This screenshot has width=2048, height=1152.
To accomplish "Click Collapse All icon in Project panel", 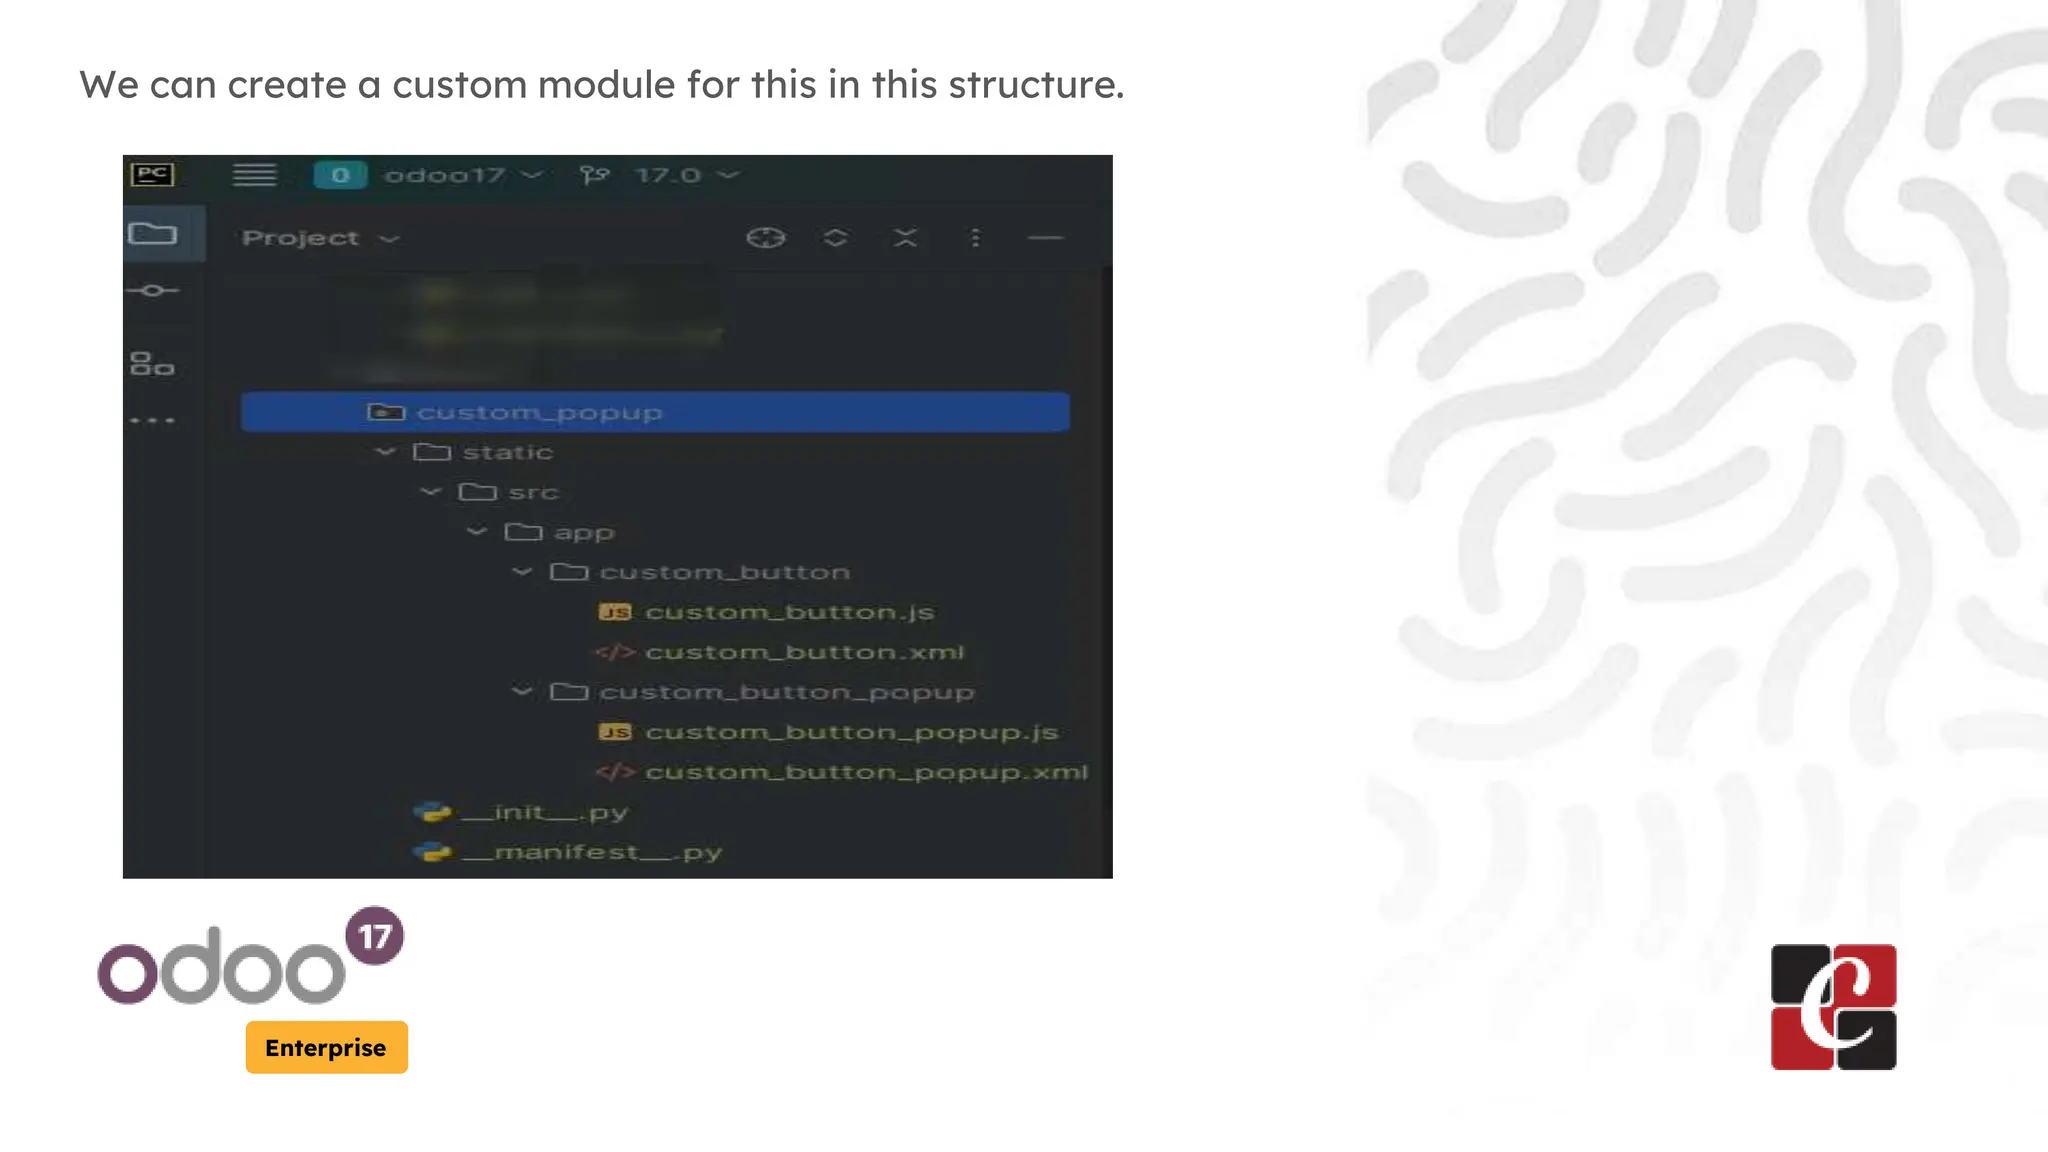I will tap(905, 238).
